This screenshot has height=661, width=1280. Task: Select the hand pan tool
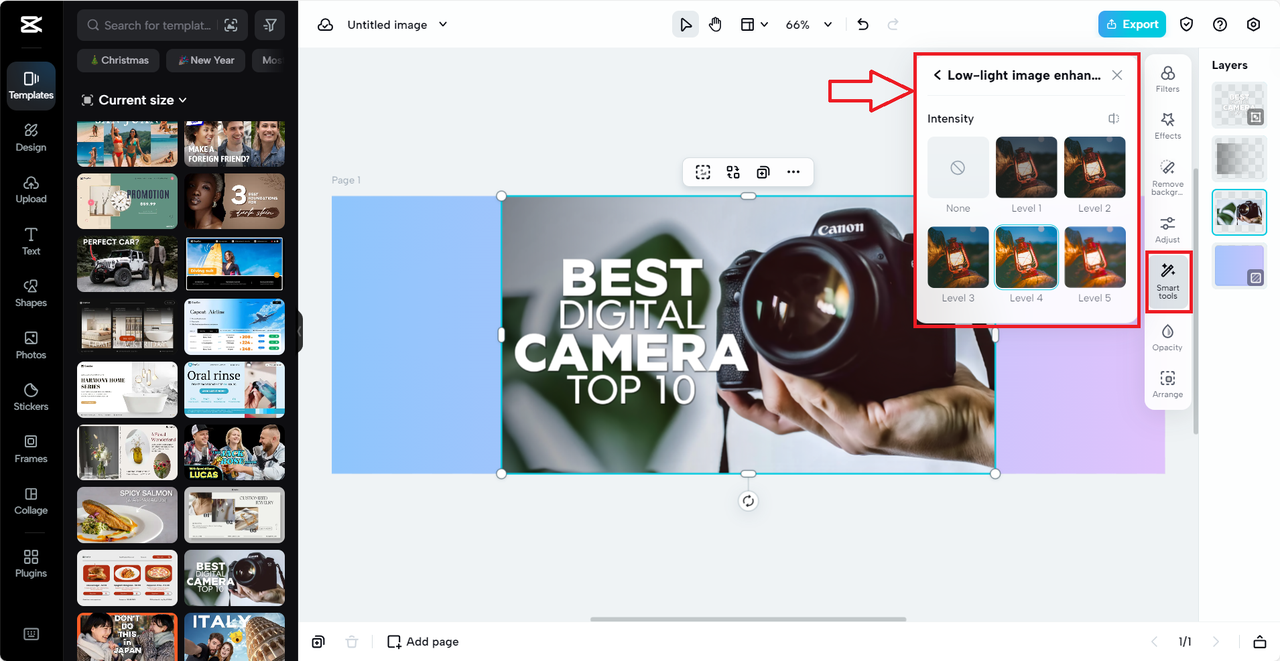pos(716,25)
